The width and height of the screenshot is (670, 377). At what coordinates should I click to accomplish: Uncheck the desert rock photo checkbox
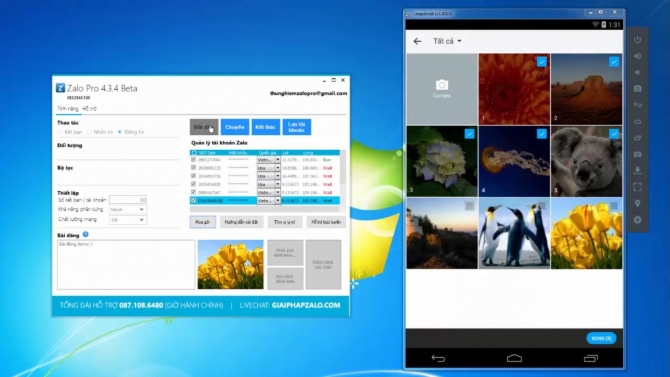614,62
